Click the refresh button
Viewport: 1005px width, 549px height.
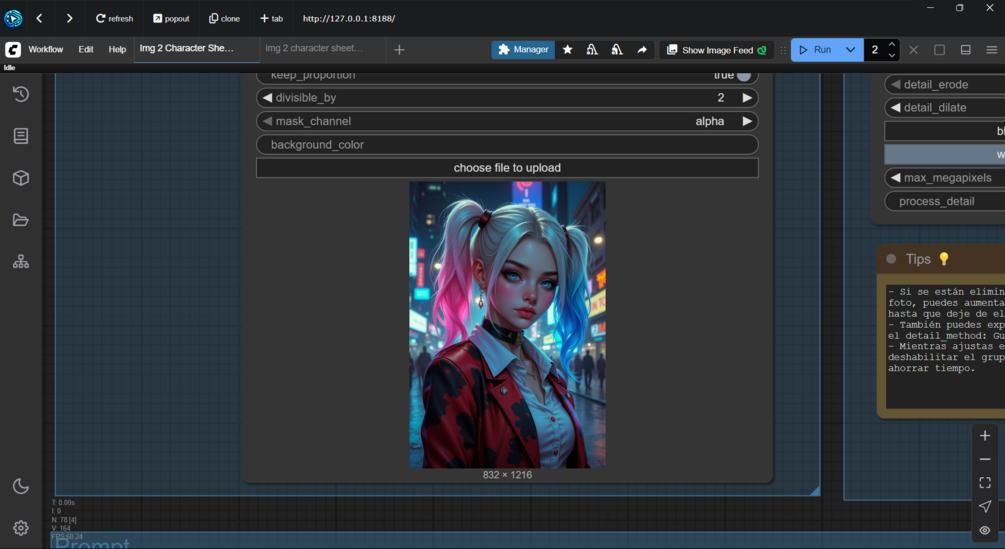(114, 19)
